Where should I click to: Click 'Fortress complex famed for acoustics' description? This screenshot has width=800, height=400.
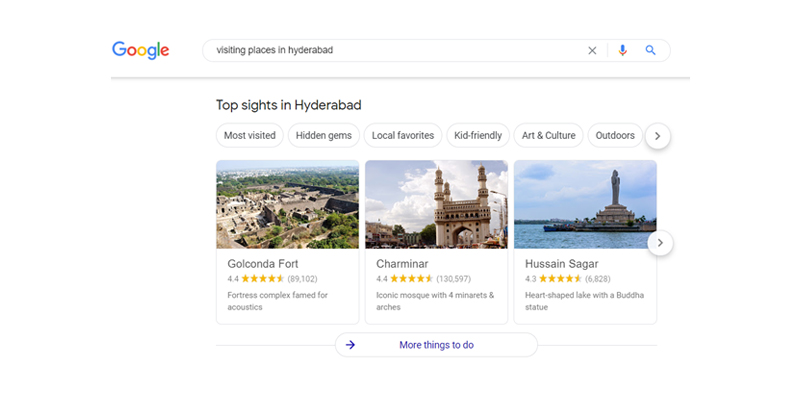278,301
